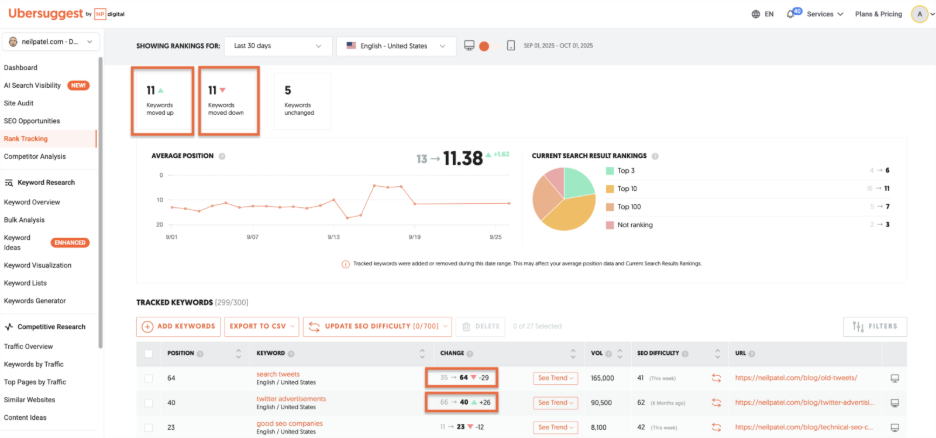Open See Trend for search tweets
This screenshot has width=936, height=438.
pyautogui.click(x=556, y=378)
